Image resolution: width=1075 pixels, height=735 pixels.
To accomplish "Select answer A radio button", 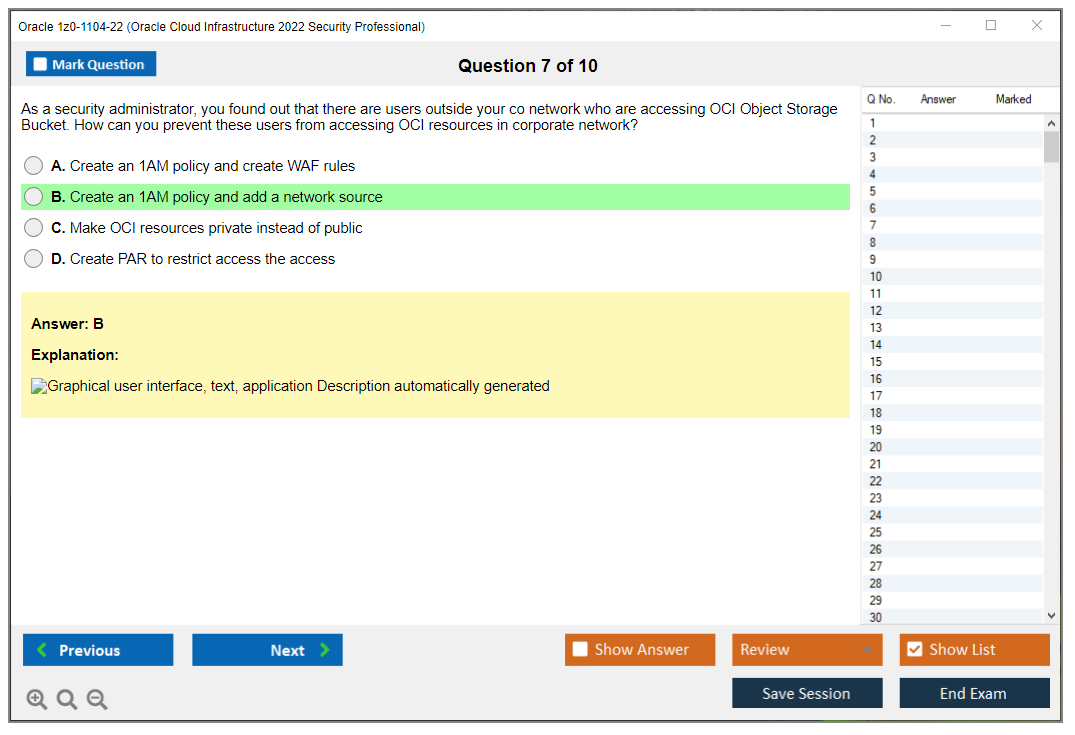I will [x=34, y=166].
